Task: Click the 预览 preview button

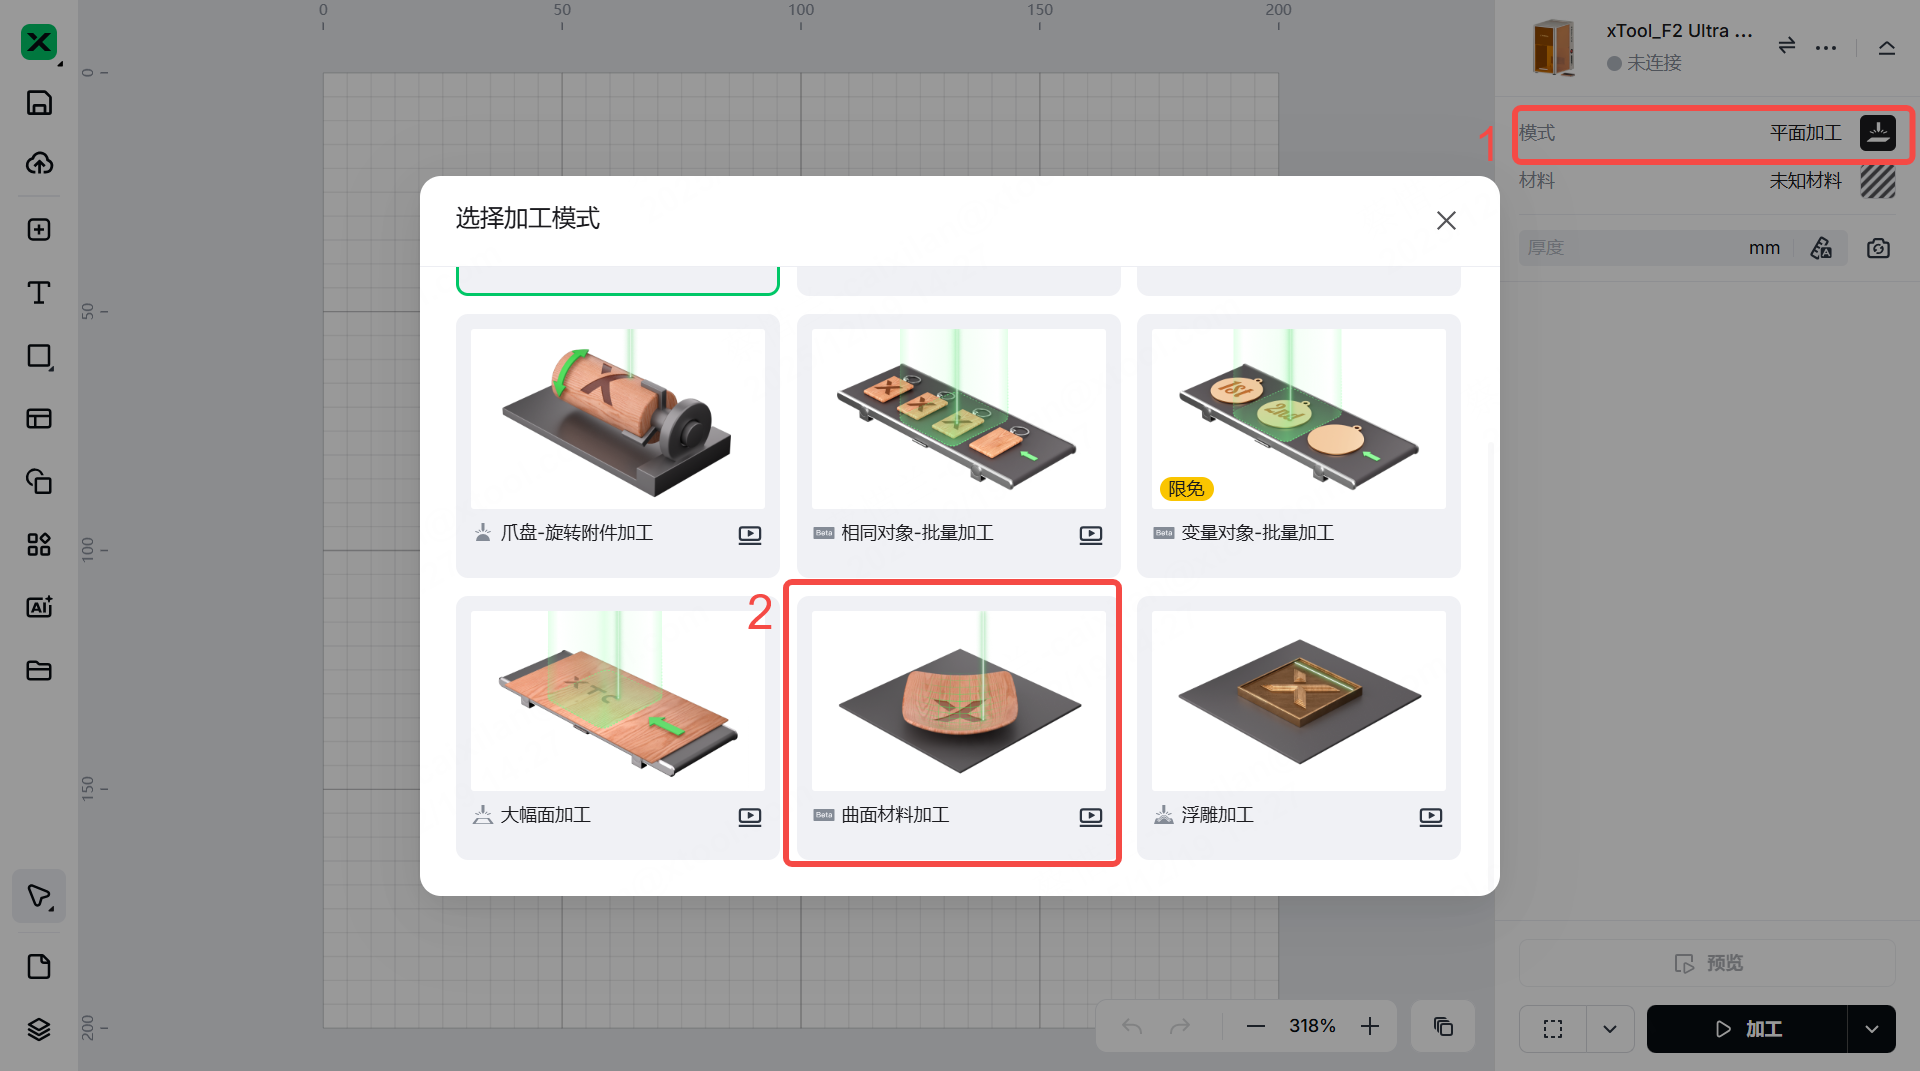Action: tap(1707, 963)
